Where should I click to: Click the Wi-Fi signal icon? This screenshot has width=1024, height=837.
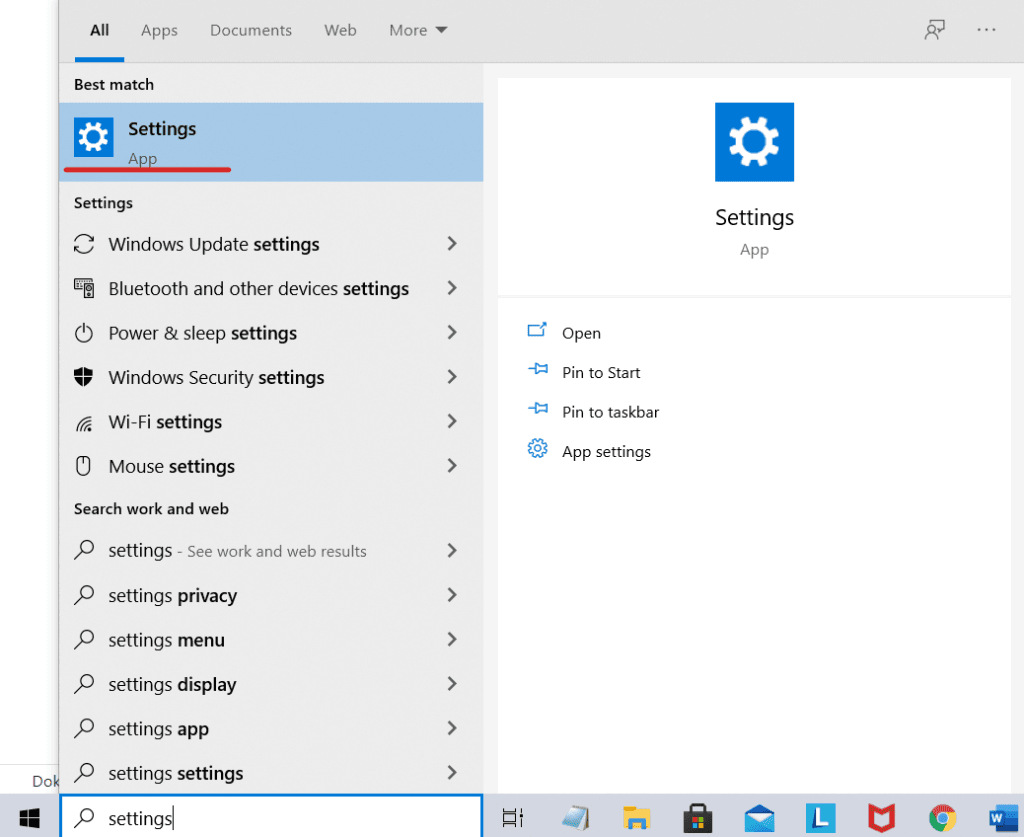click(x=84, y=423)
